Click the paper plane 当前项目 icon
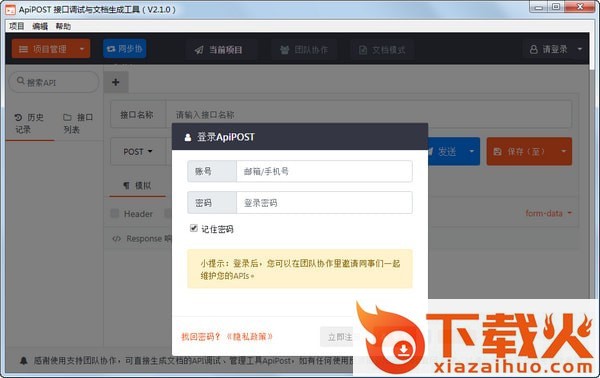The image size is (600, 378). tap(199, 50)
